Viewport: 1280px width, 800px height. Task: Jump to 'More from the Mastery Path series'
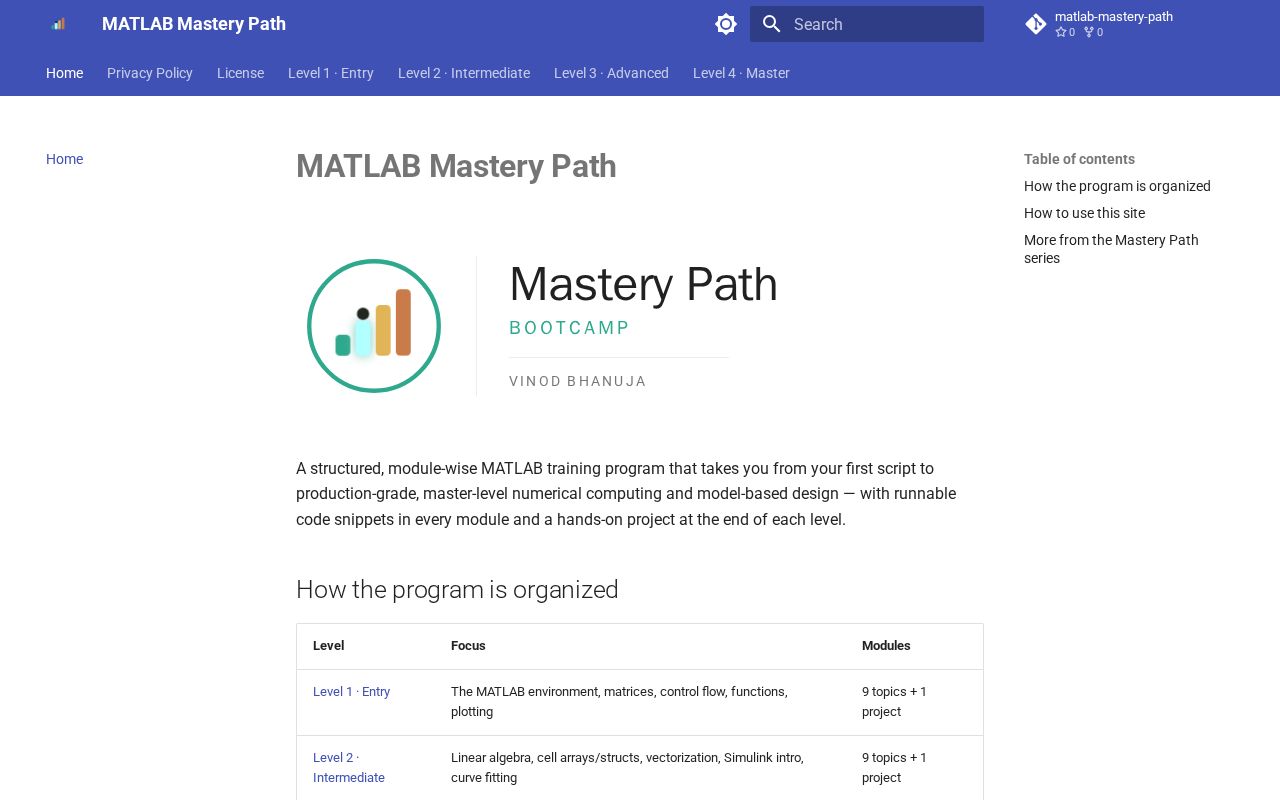tap(1111, 249)
